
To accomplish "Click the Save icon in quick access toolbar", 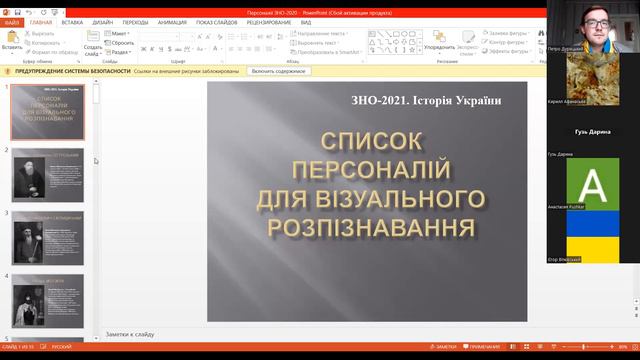I will (x=18, y=13).
